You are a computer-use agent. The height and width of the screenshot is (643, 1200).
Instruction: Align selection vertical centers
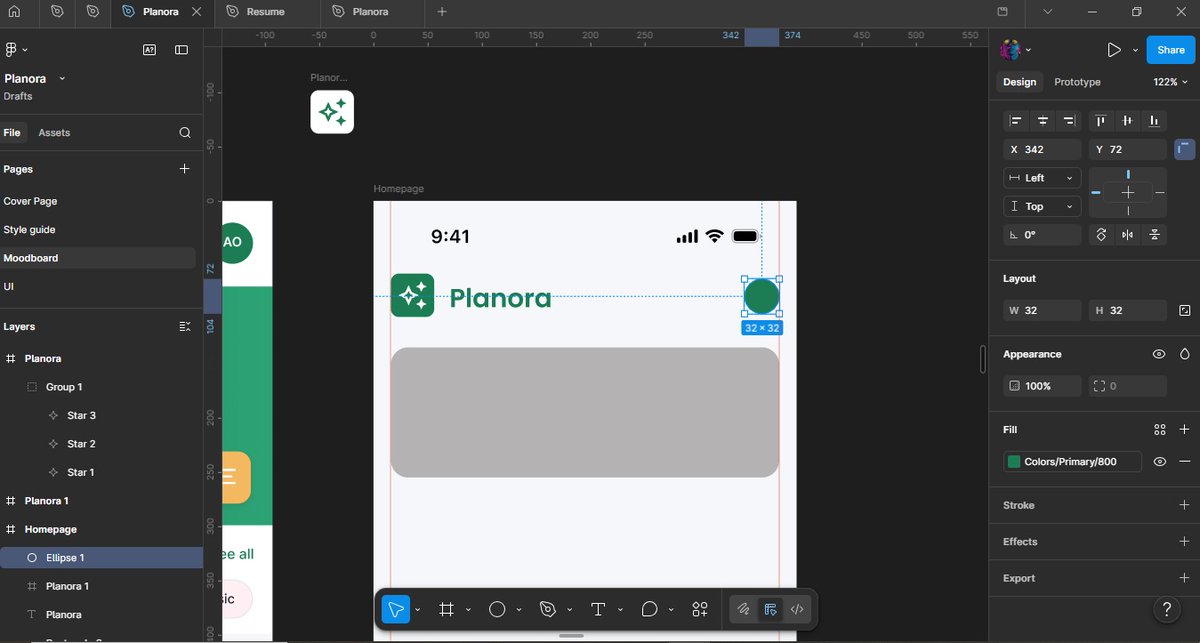[1128, 121]
